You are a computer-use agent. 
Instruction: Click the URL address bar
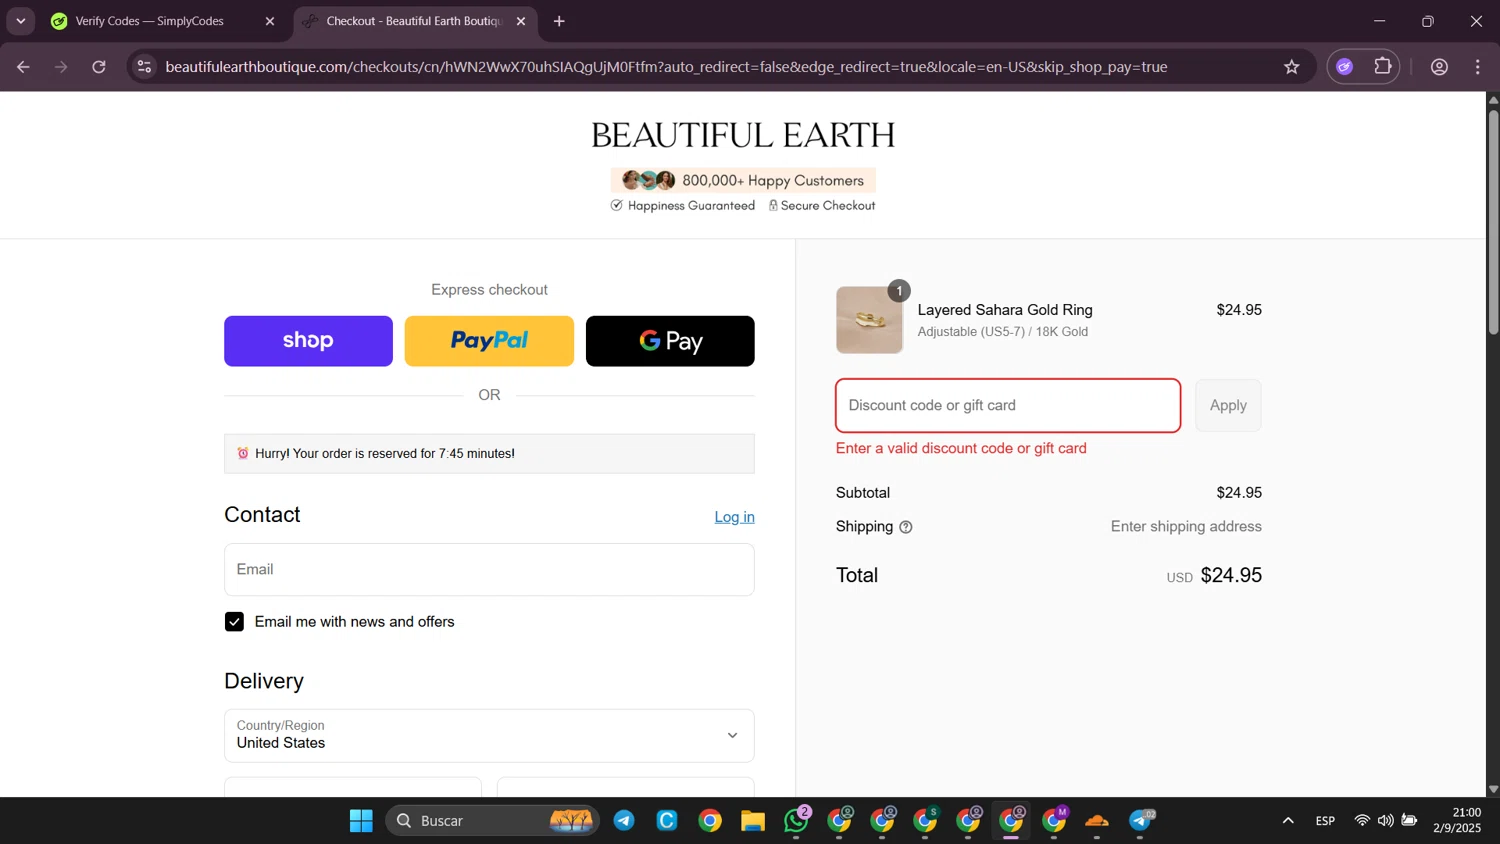coord(666,67)
